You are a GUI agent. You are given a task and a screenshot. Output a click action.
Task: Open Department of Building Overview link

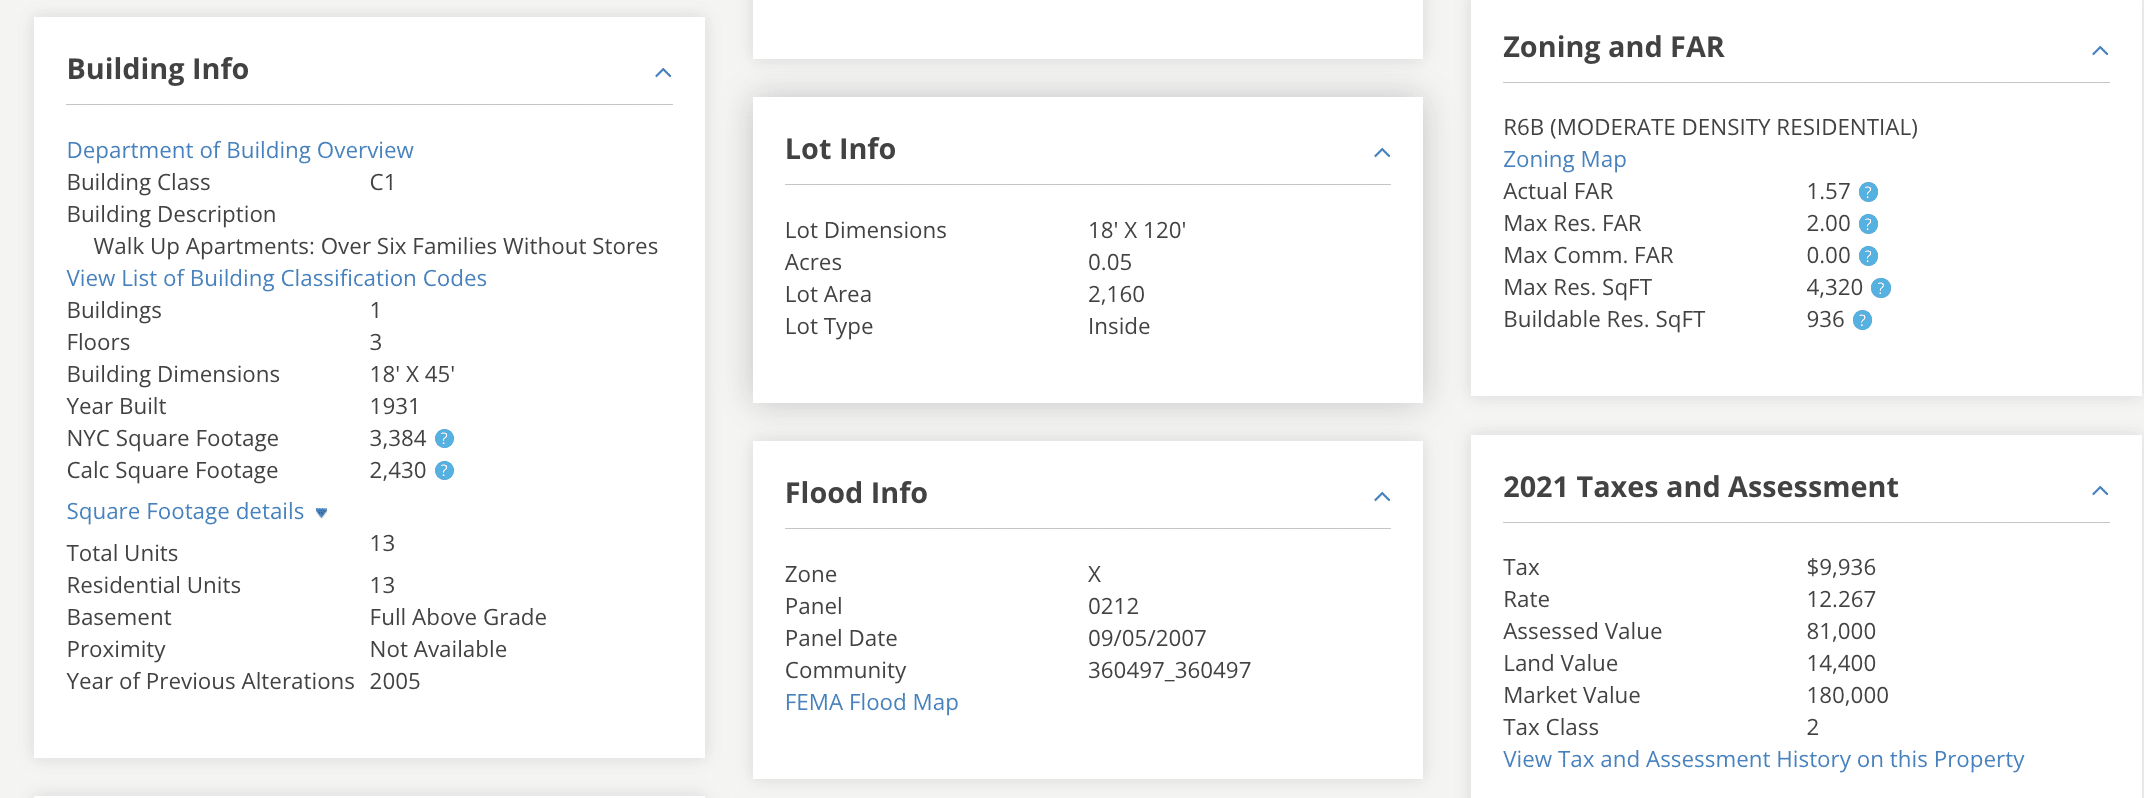tap(240, 150)
